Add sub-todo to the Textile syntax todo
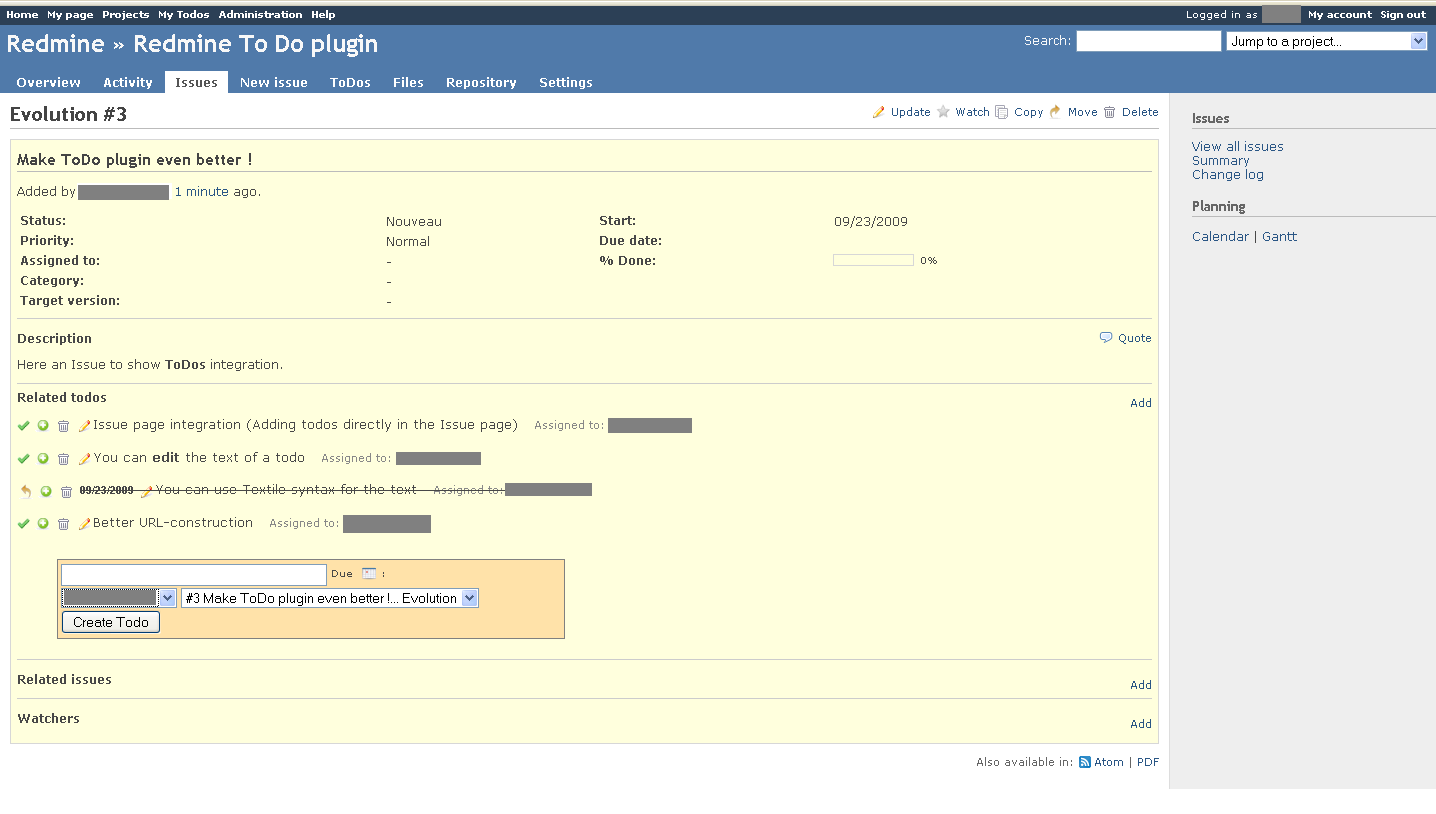This screenshot has height=814, width=1436. (x=46, y=492)
